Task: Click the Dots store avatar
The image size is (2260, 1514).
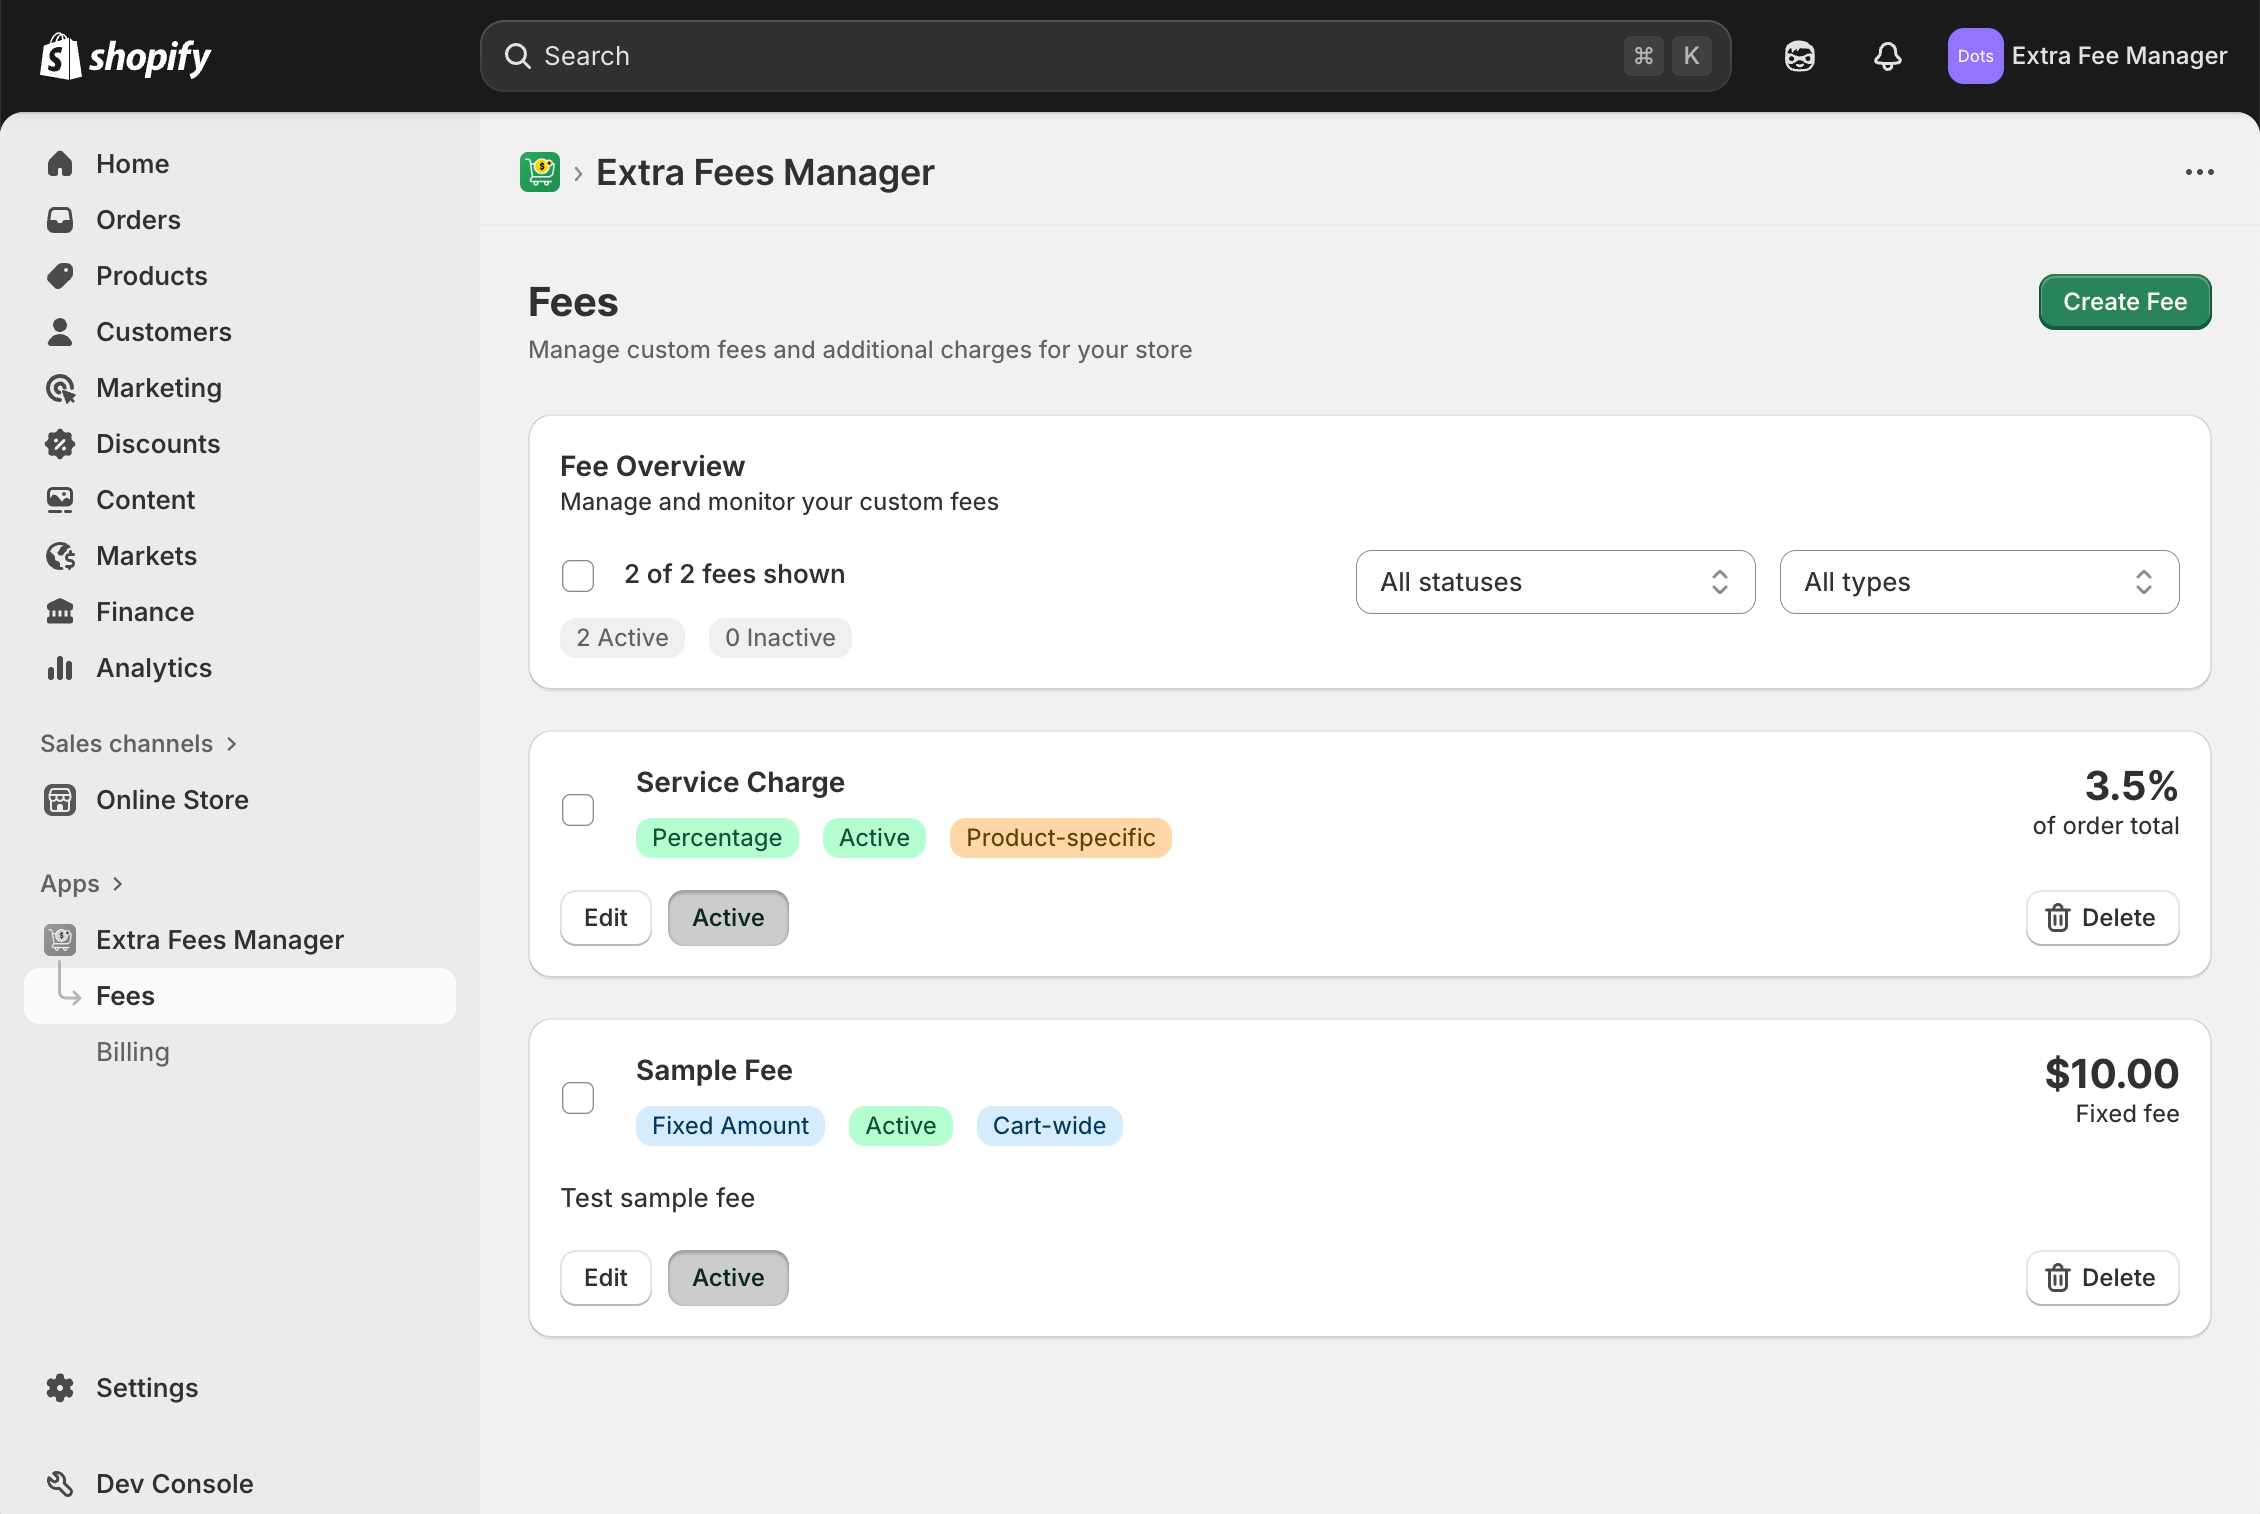Action: click(x=1974, y=56)
